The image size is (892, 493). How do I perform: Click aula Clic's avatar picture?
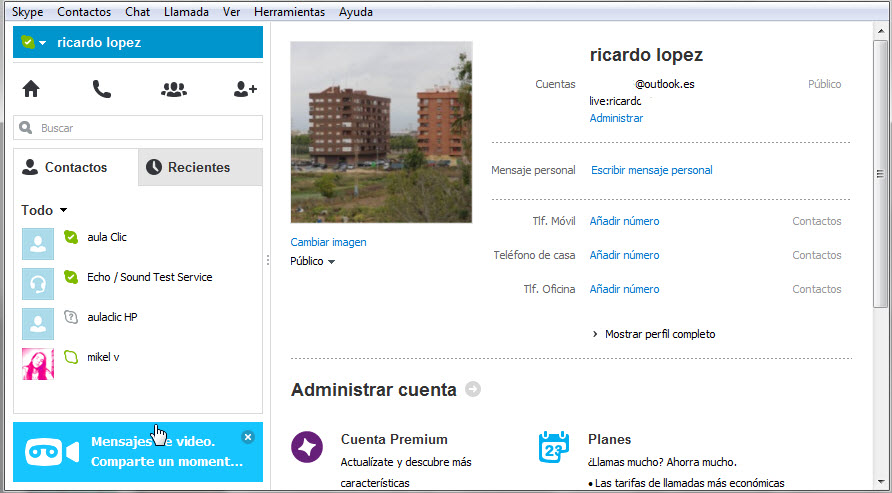coord(38,244)
